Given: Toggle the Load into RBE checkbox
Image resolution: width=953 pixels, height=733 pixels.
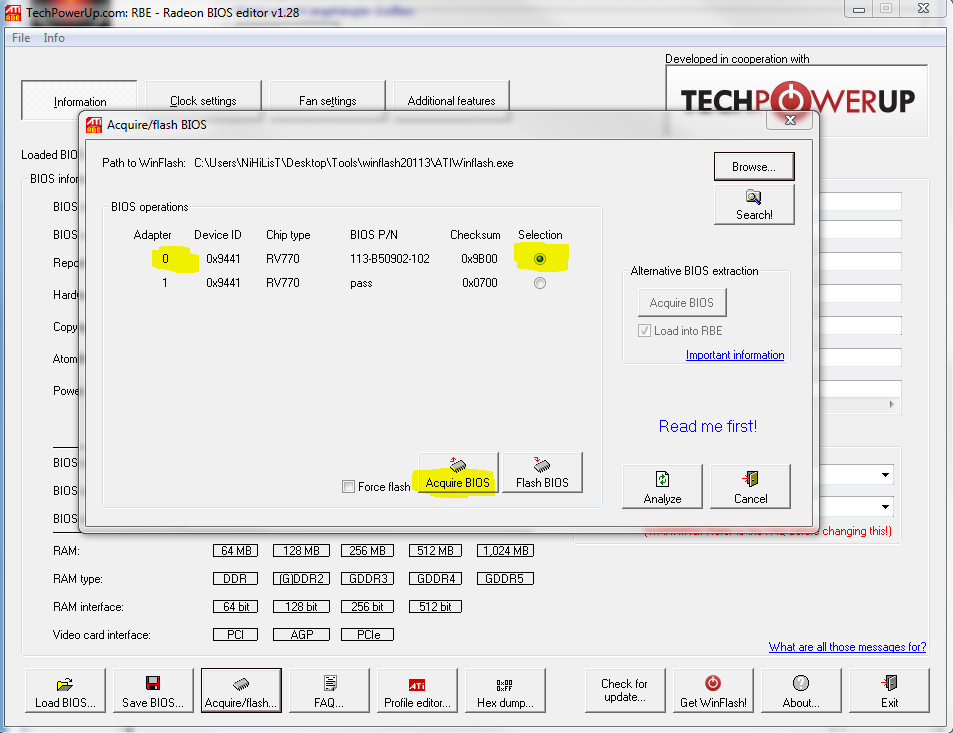Looking at the screenshot, I should (x=644, y=331).
